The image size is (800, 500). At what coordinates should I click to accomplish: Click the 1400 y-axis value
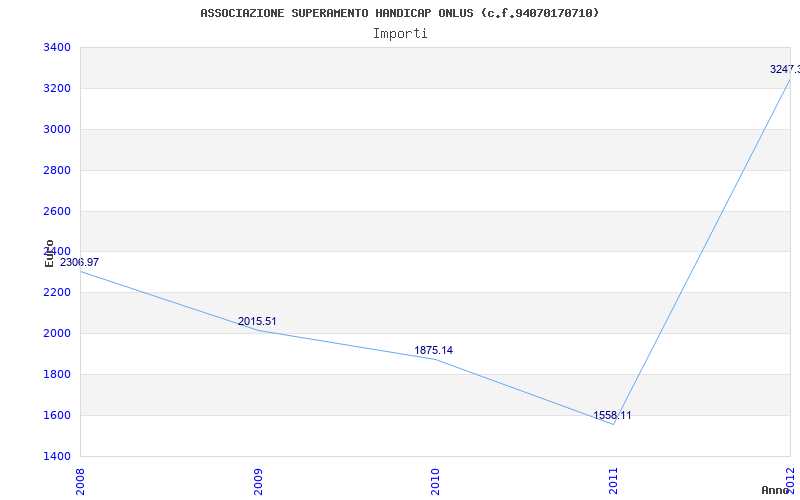tap(57, 456)
